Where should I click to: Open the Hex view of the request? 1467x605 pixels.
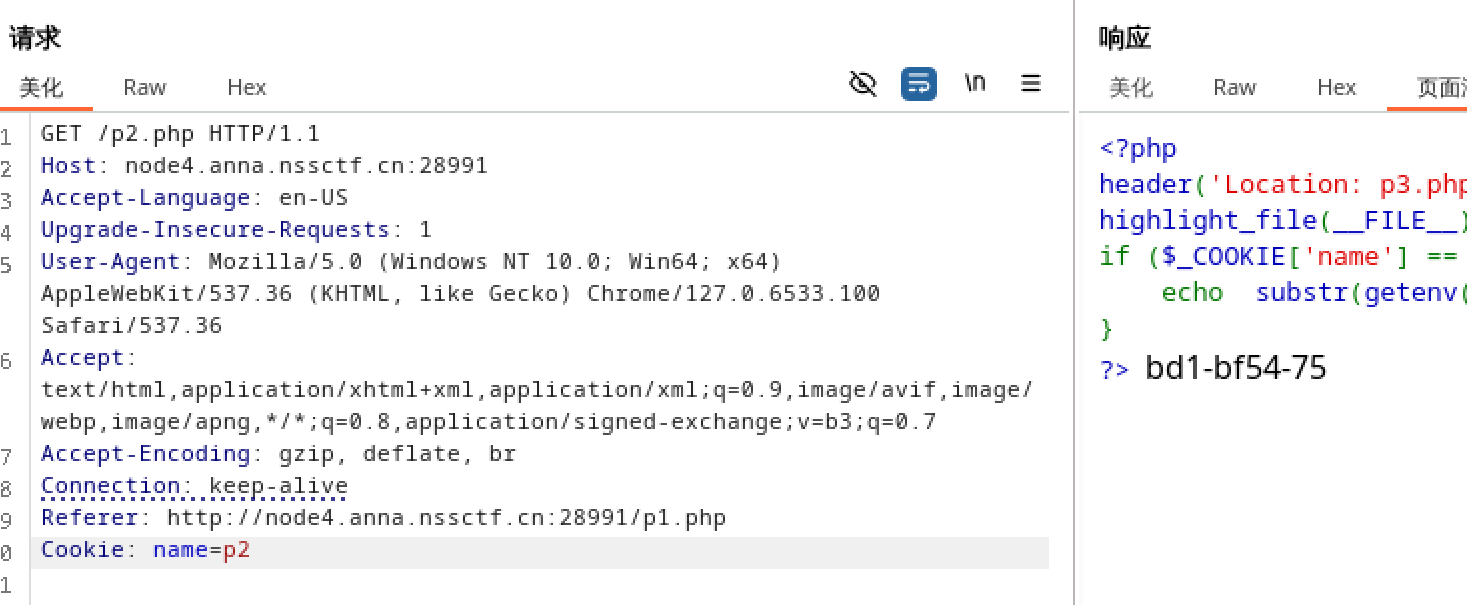click(246, 87)
